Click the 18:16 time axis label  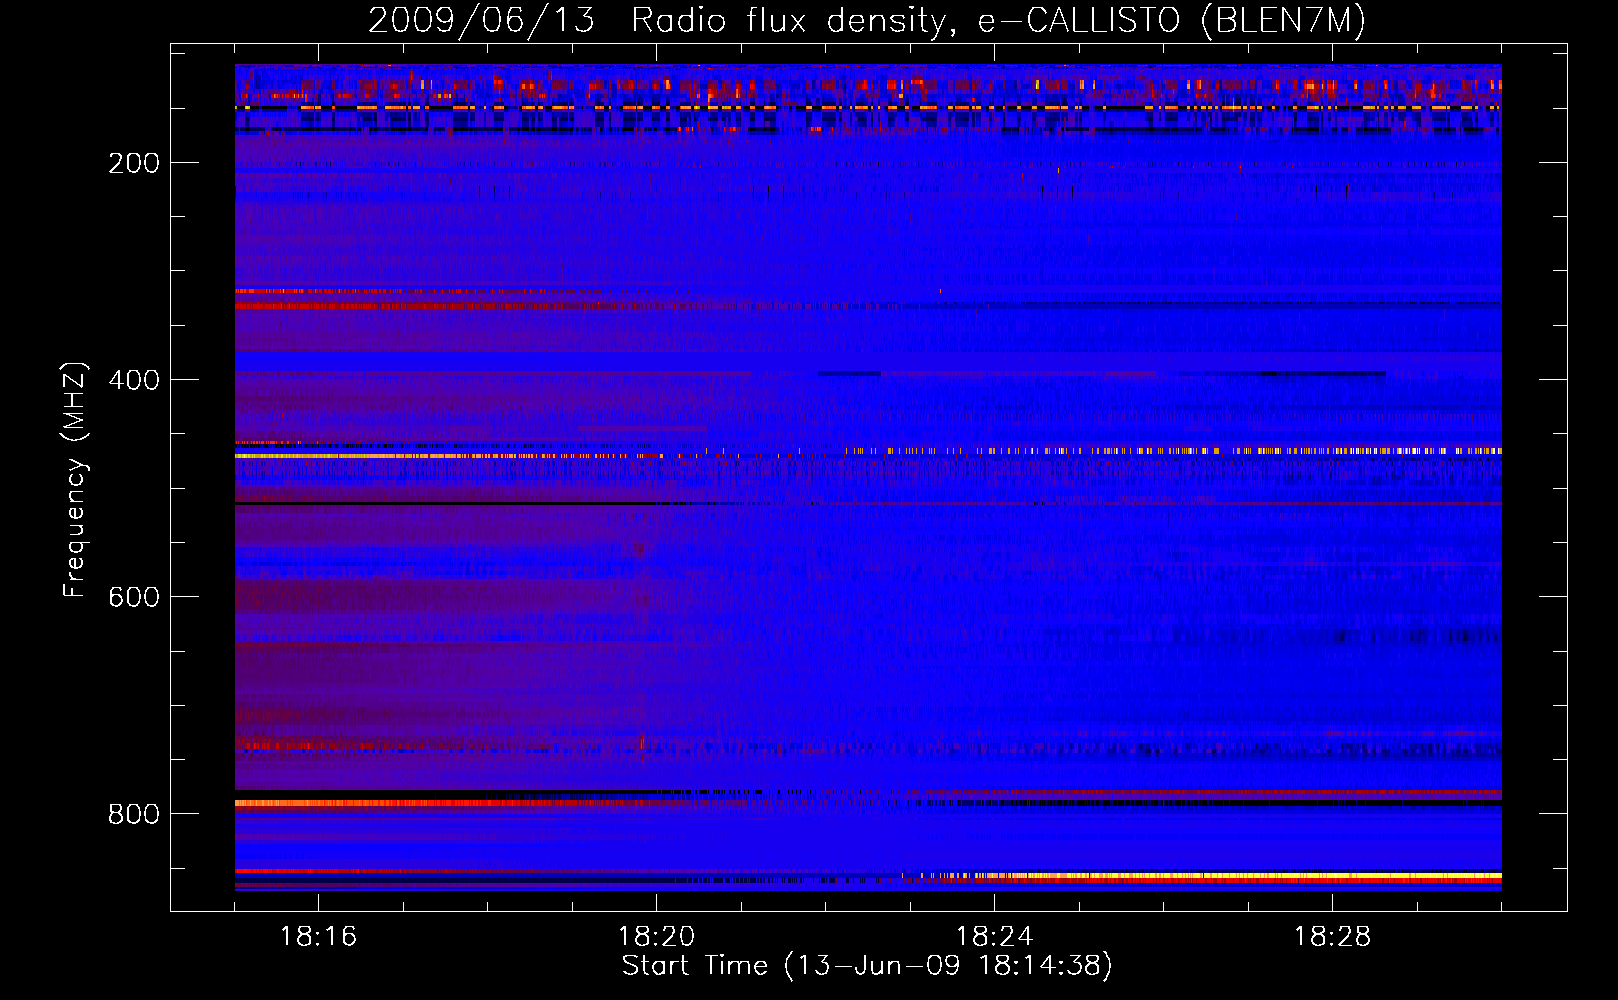click(318, 936)
